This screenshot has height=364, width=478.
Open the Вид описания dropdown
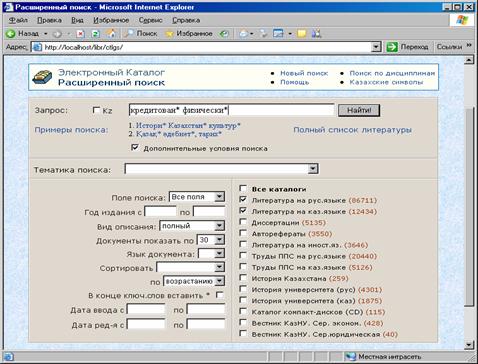(x=219, y=226)
